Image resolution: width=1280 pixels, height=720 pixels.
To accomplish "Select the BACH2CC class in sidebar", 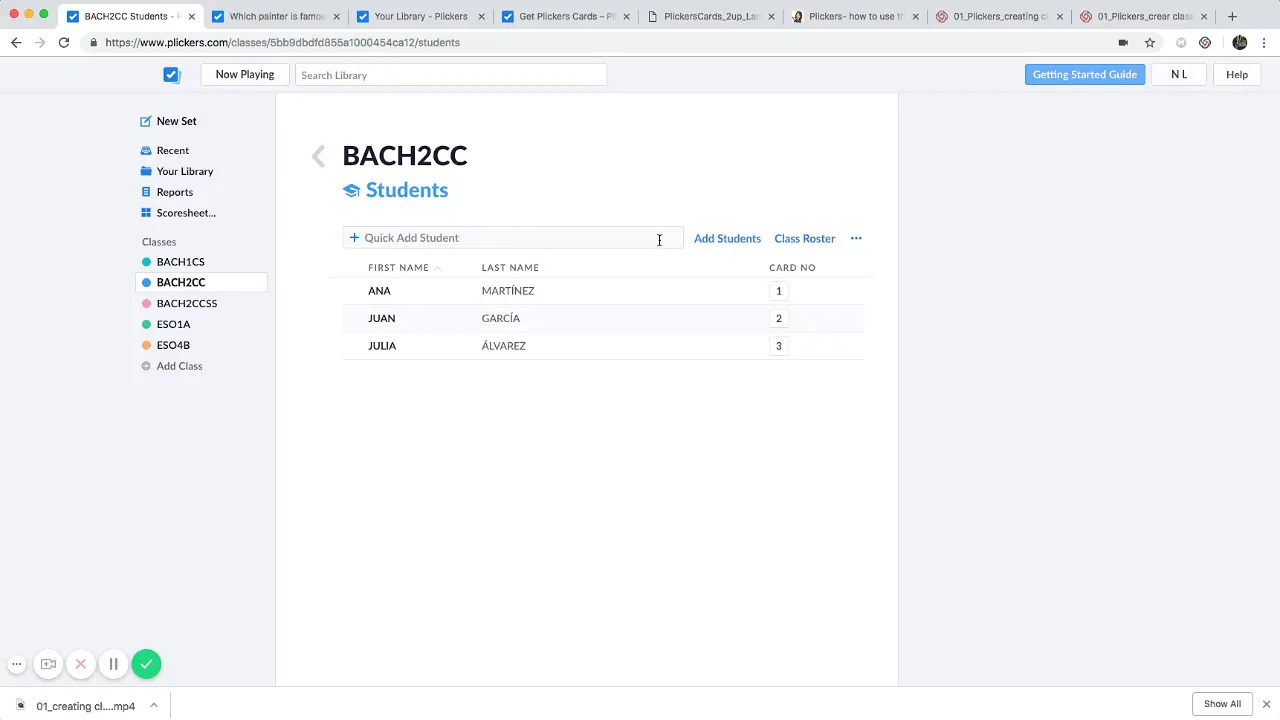I will [x=201, y=283].
